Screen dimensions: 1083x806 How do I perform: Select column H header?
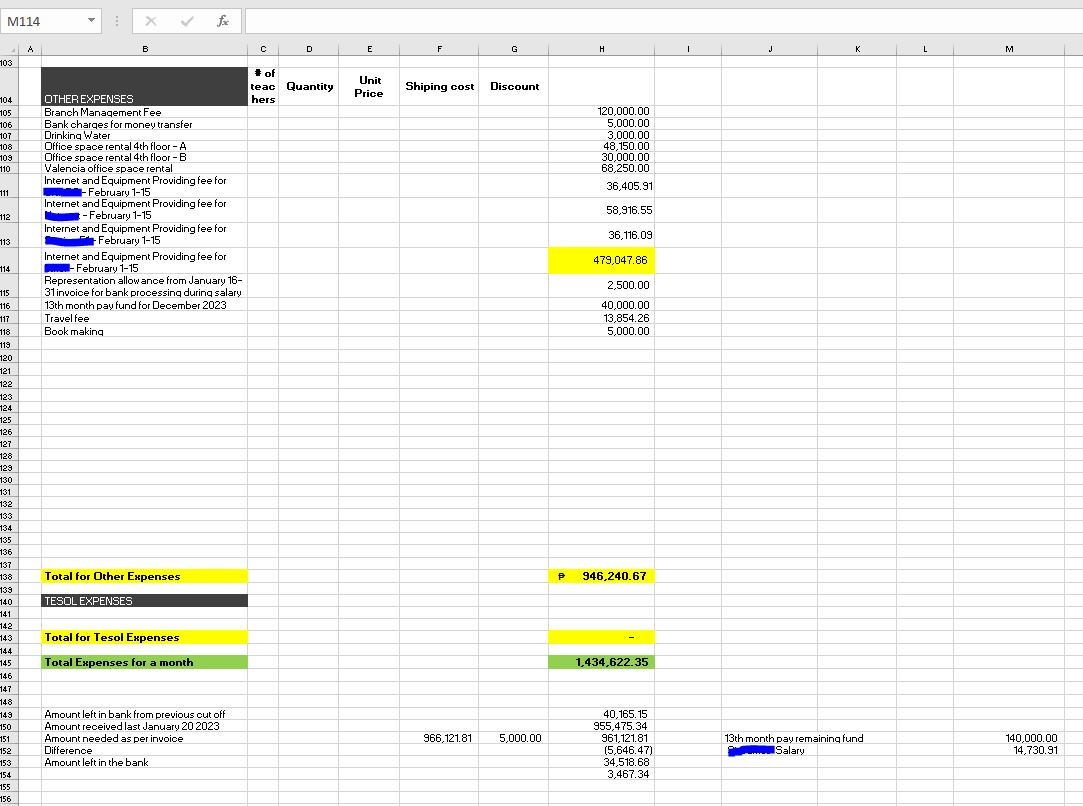tap(602, 49)
